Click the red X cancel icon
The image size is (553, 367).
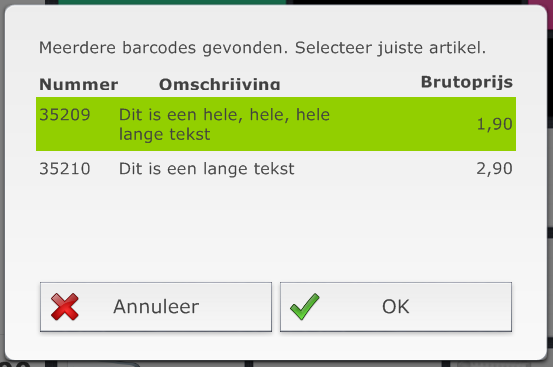coord(65,307)
